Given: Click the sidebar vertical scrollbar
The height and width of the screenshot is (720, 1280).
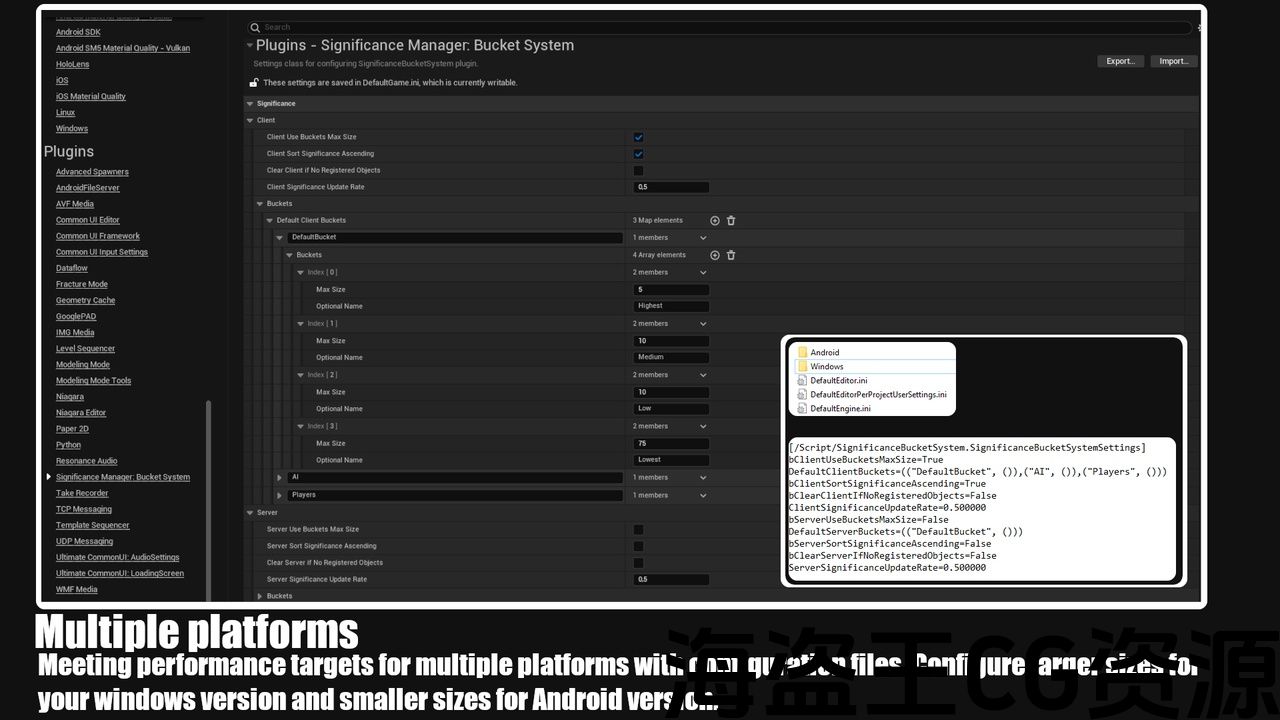Looking at the screenshot, I should coord(208,480).
